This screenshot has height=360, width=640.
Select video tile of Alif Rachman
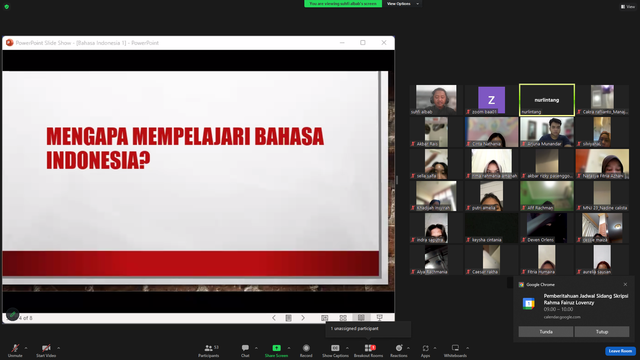point(547,196)
